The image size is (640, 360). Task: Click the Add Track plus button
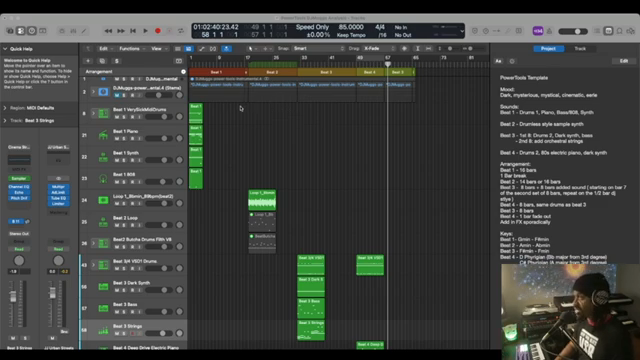88,61
